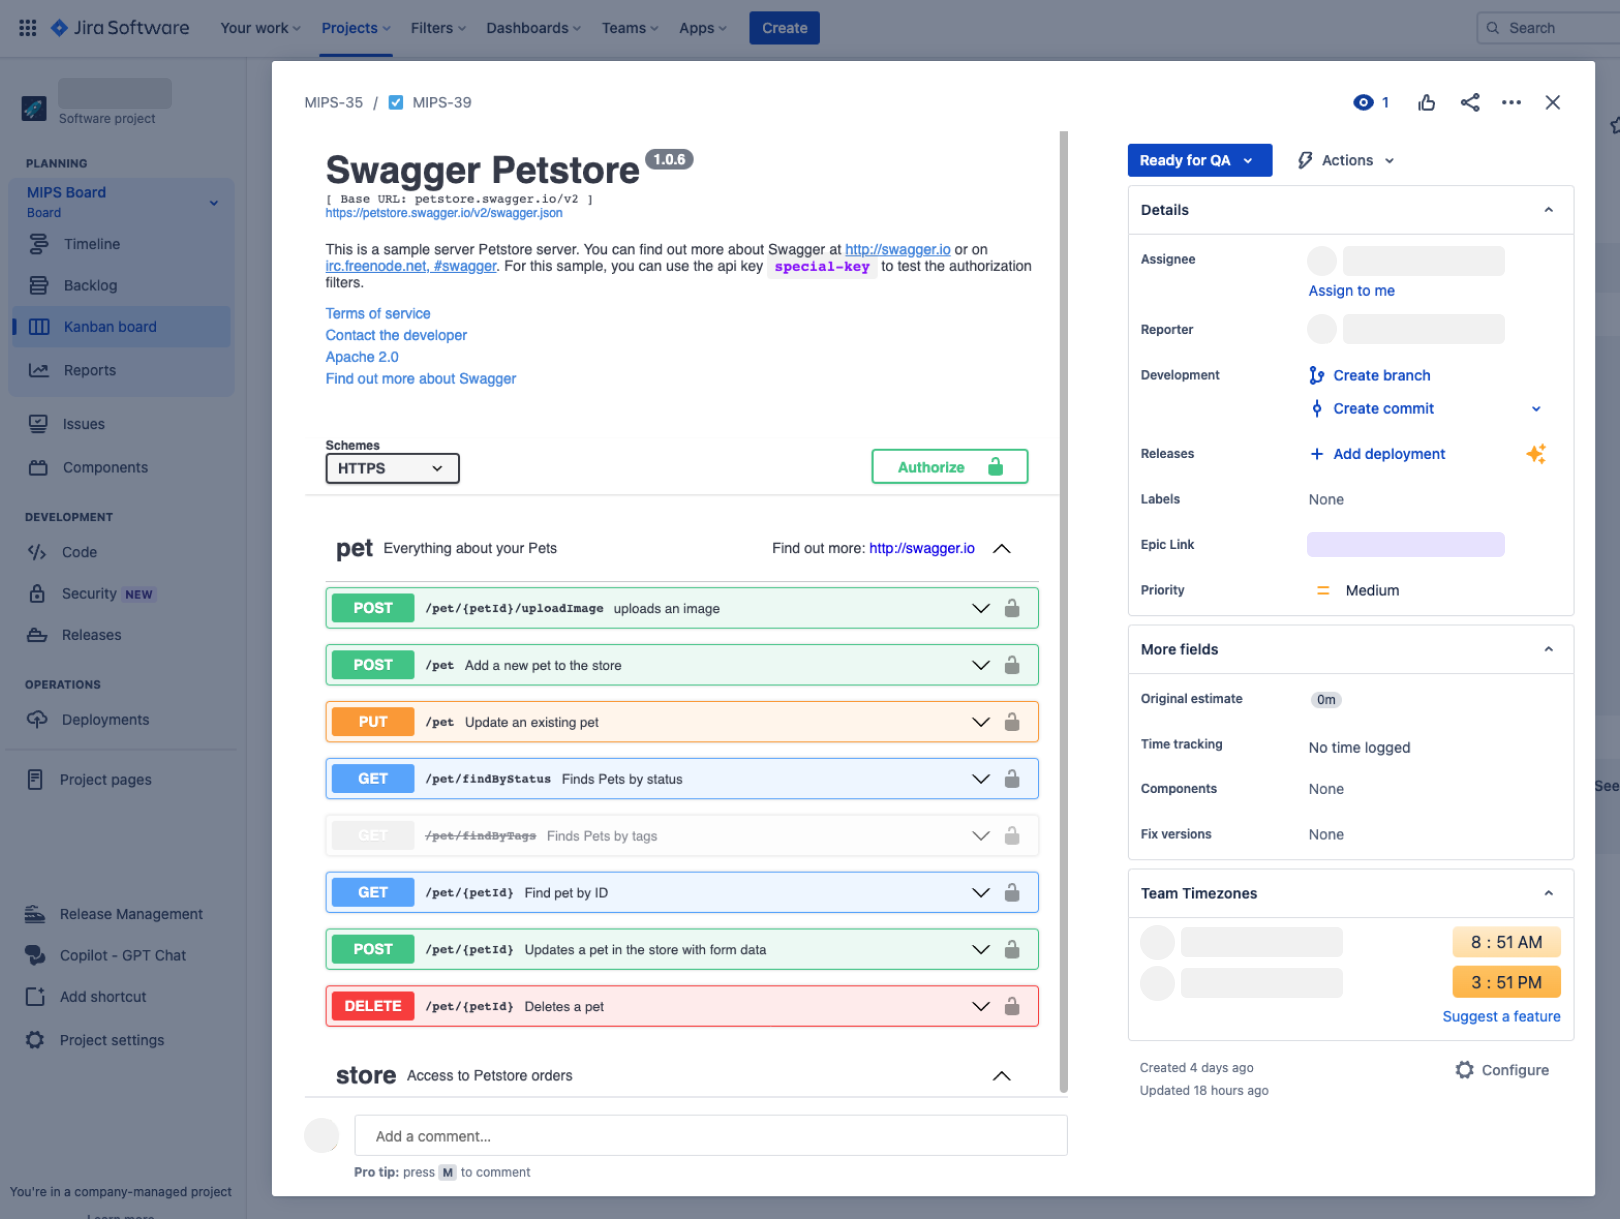Click the lock icon on PUT /pet row
The height and width of the screenshot is (1219, 1620).
[x=1012, y=722]
